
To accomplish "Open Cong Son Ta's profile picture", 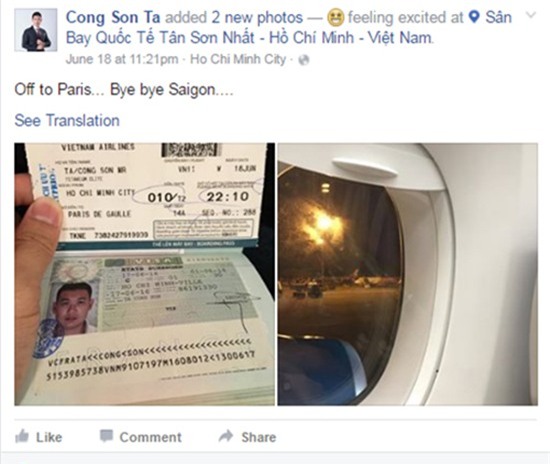I will (36, 30).
